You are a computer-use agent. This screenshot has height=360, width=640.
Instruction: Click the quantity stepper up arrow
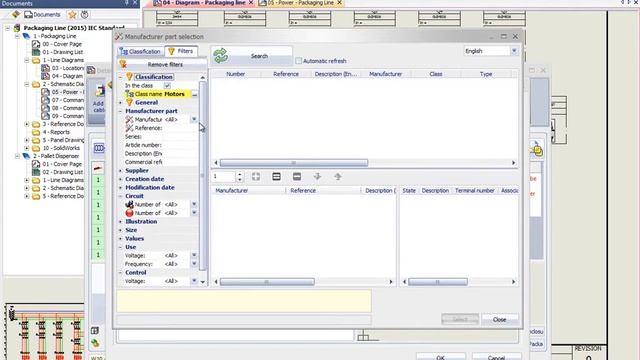tap(240, 174)
